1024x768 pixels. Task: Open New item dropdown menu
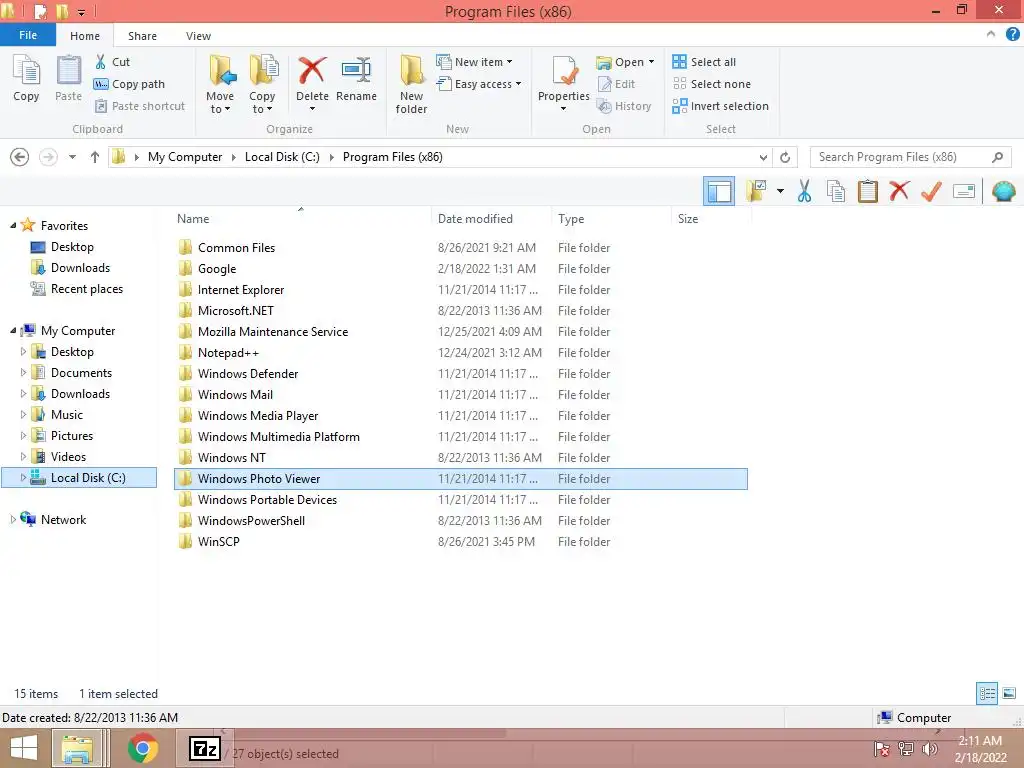pyautogui.click(x=475, y=62)
